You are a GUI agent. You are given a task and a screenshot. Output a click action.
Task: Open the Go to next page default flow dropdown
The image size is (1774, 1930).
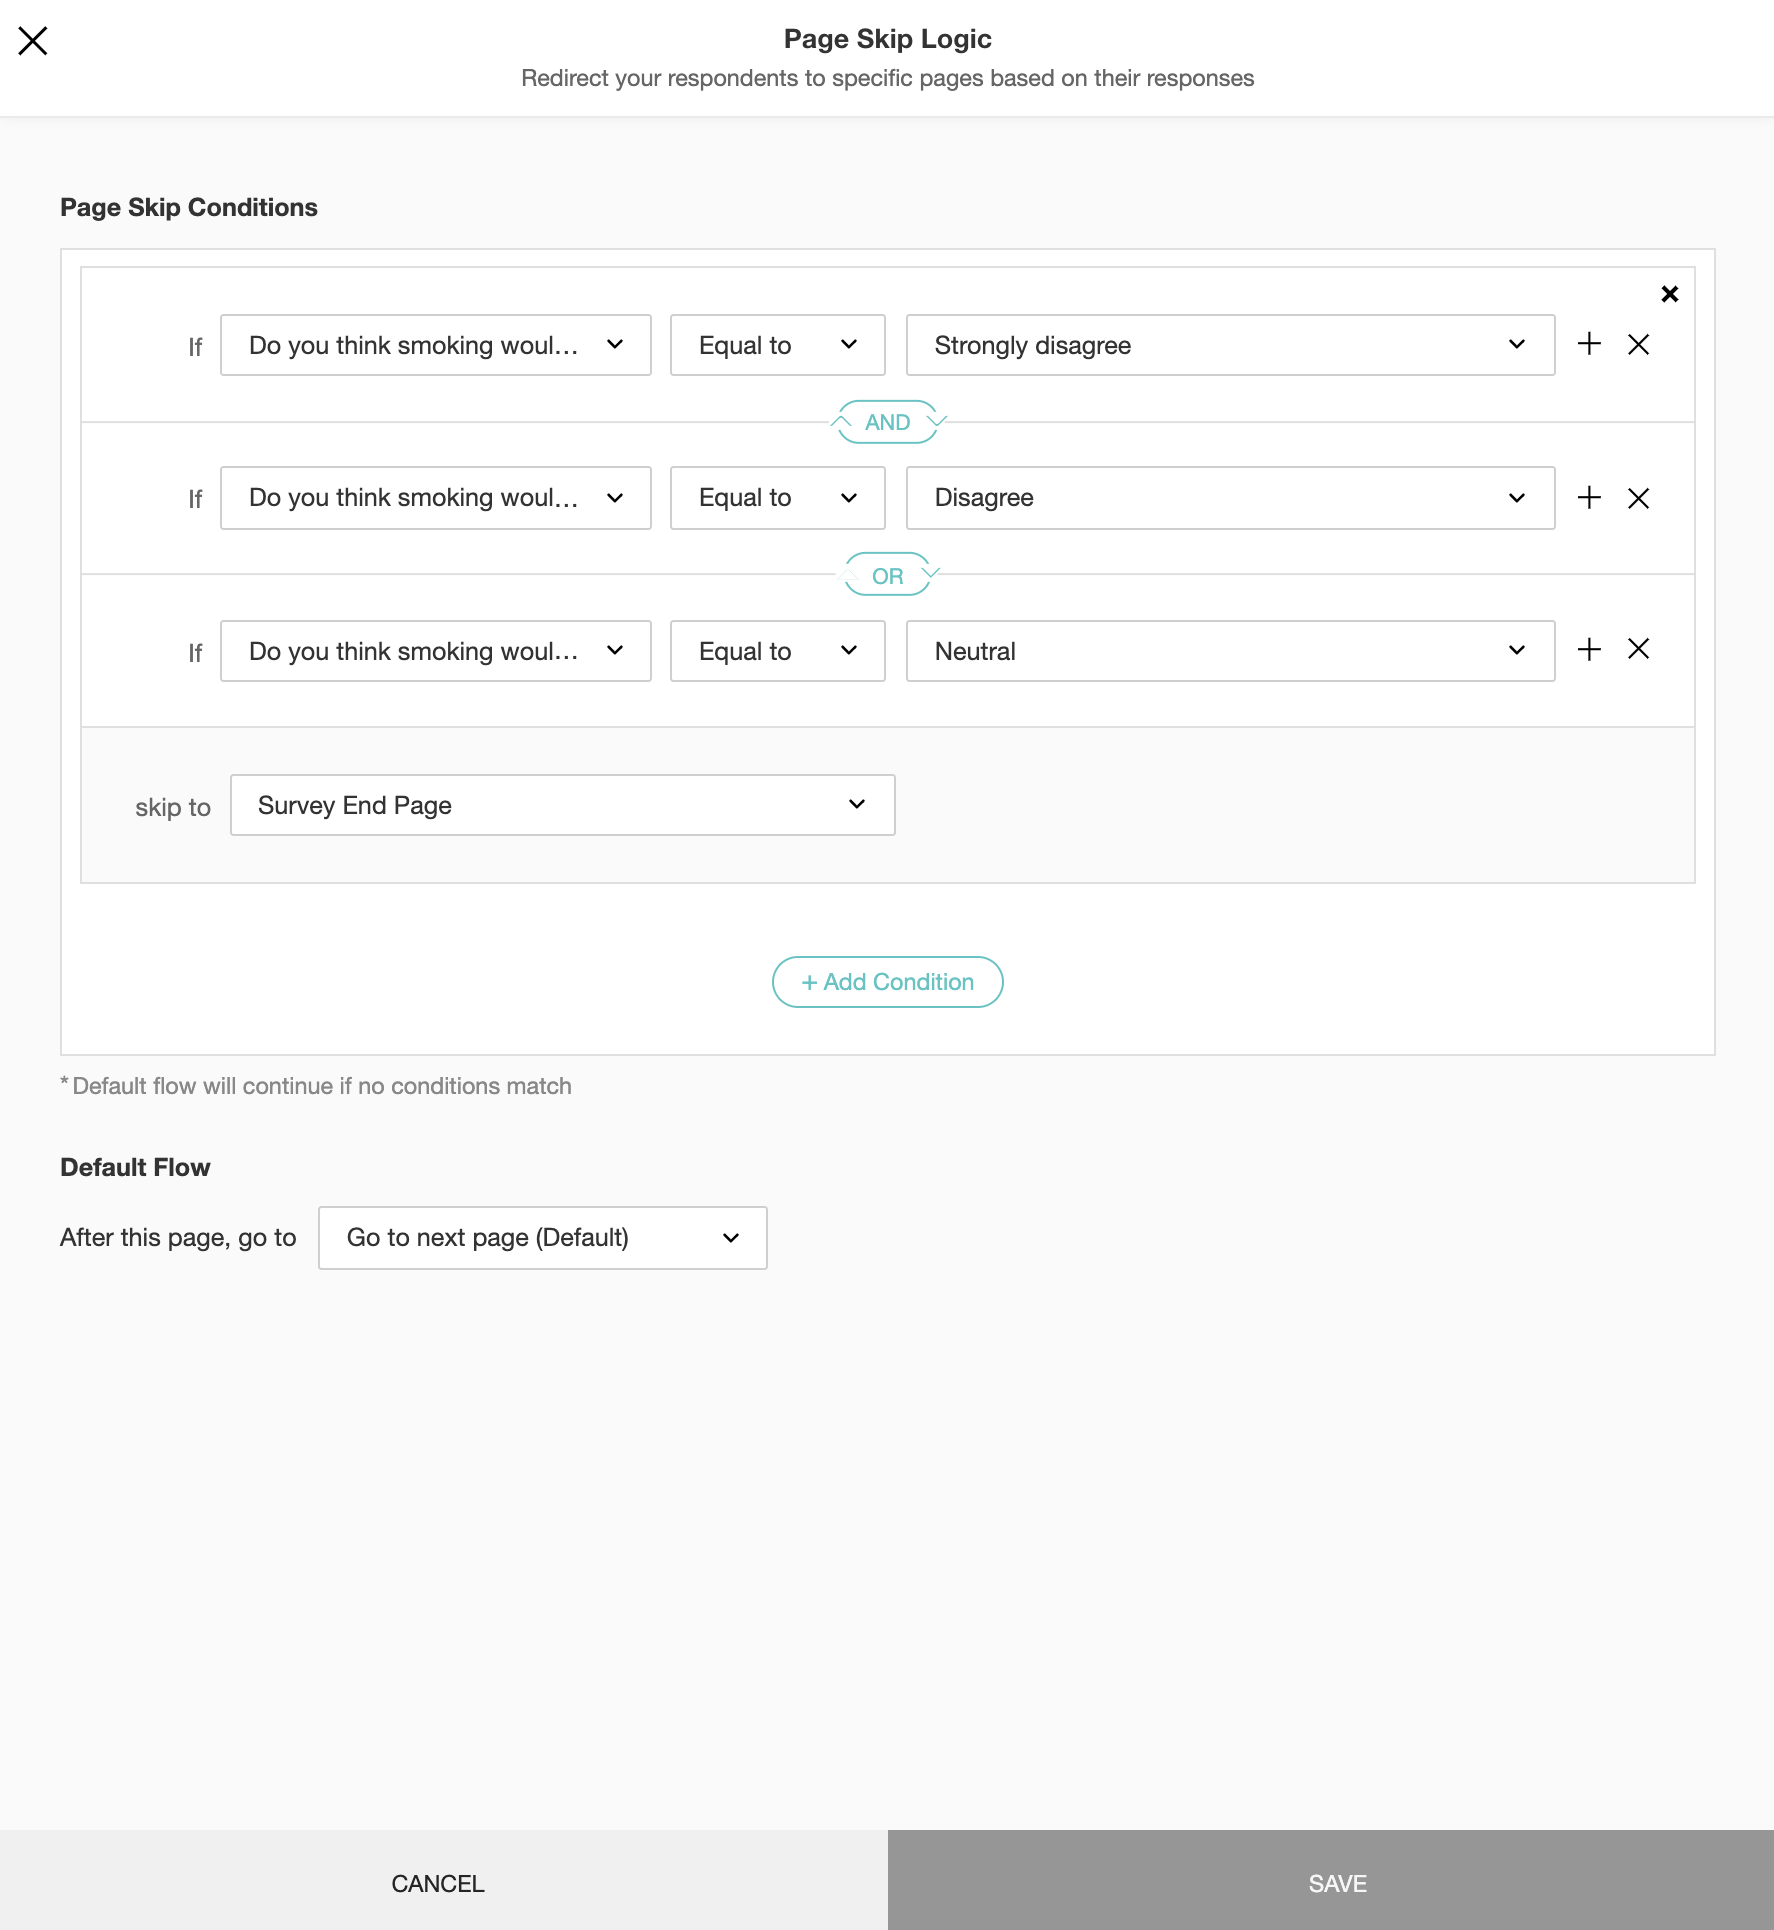pos(542,1238)
